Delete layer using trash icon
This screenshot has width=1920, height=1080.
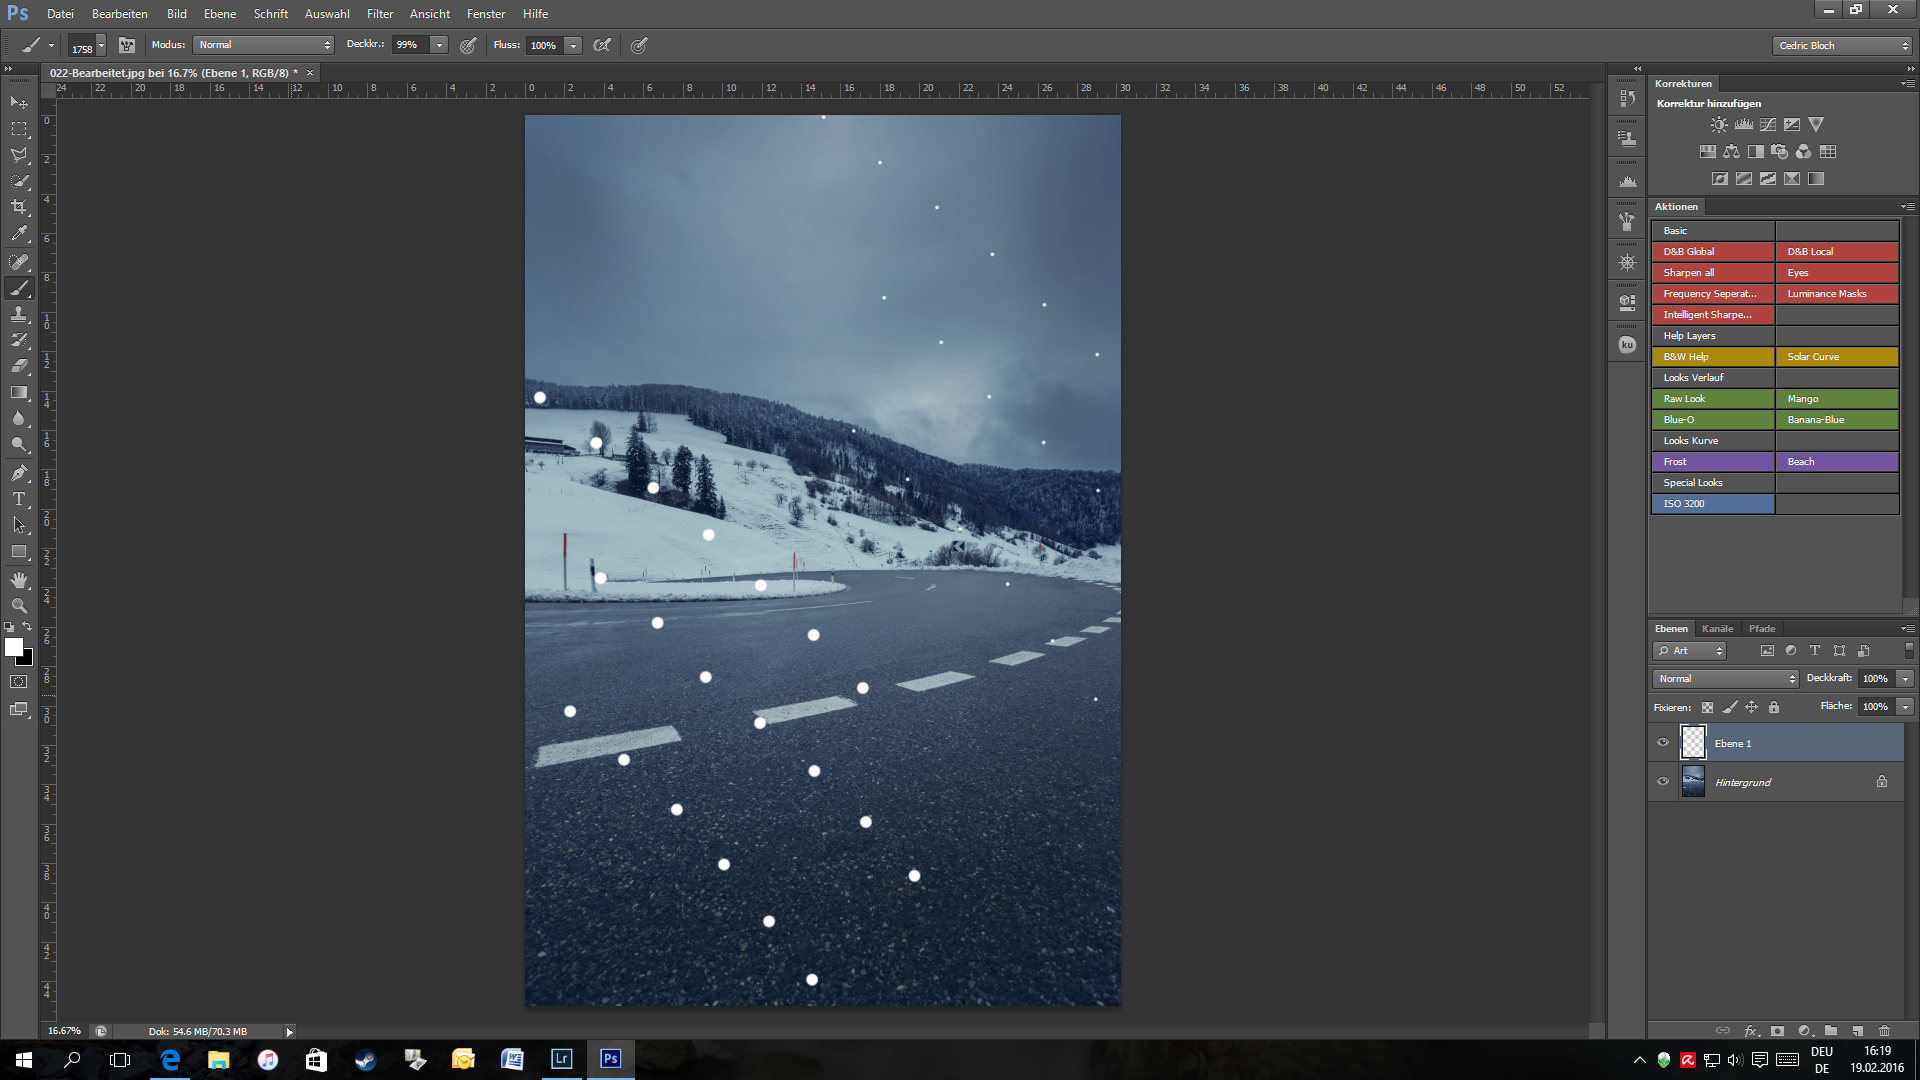coord(1884,1031)
